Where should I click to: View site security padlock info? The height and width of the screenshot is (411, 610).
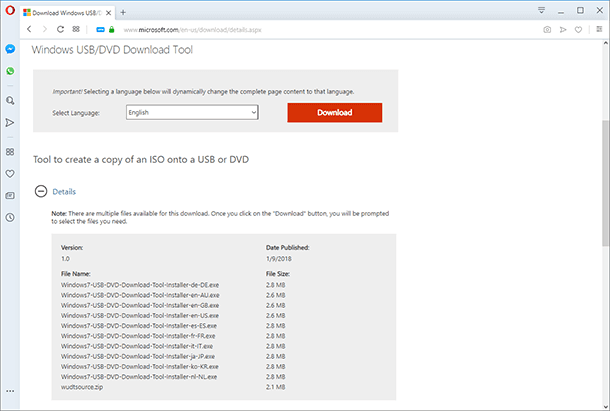112,29
